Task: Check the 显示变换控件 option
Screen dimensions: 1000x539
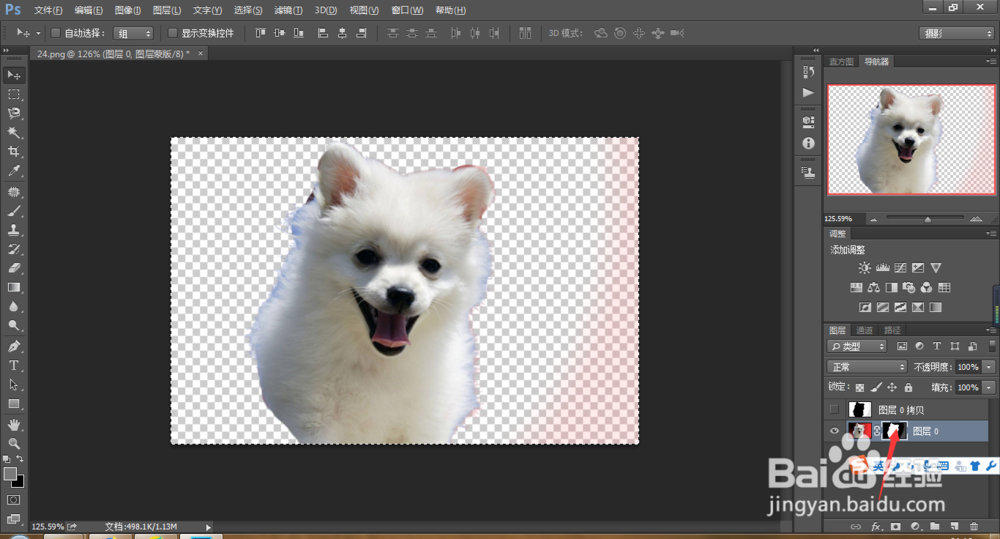Action: point(173,33)
